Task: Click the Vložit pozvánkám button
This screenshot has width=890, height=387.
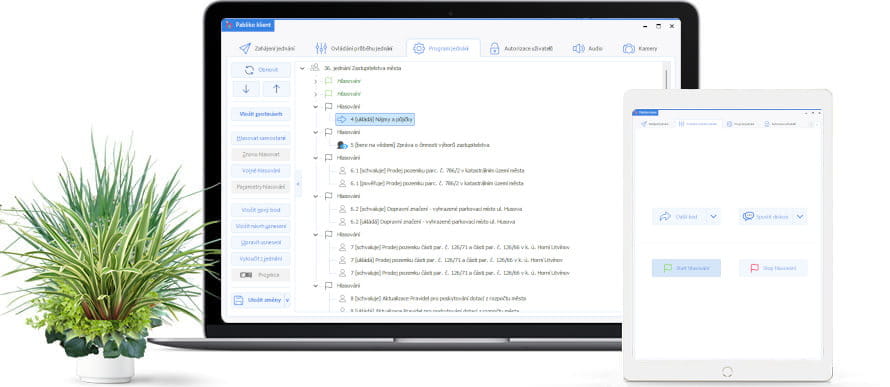Action: [x=261, y=114]
